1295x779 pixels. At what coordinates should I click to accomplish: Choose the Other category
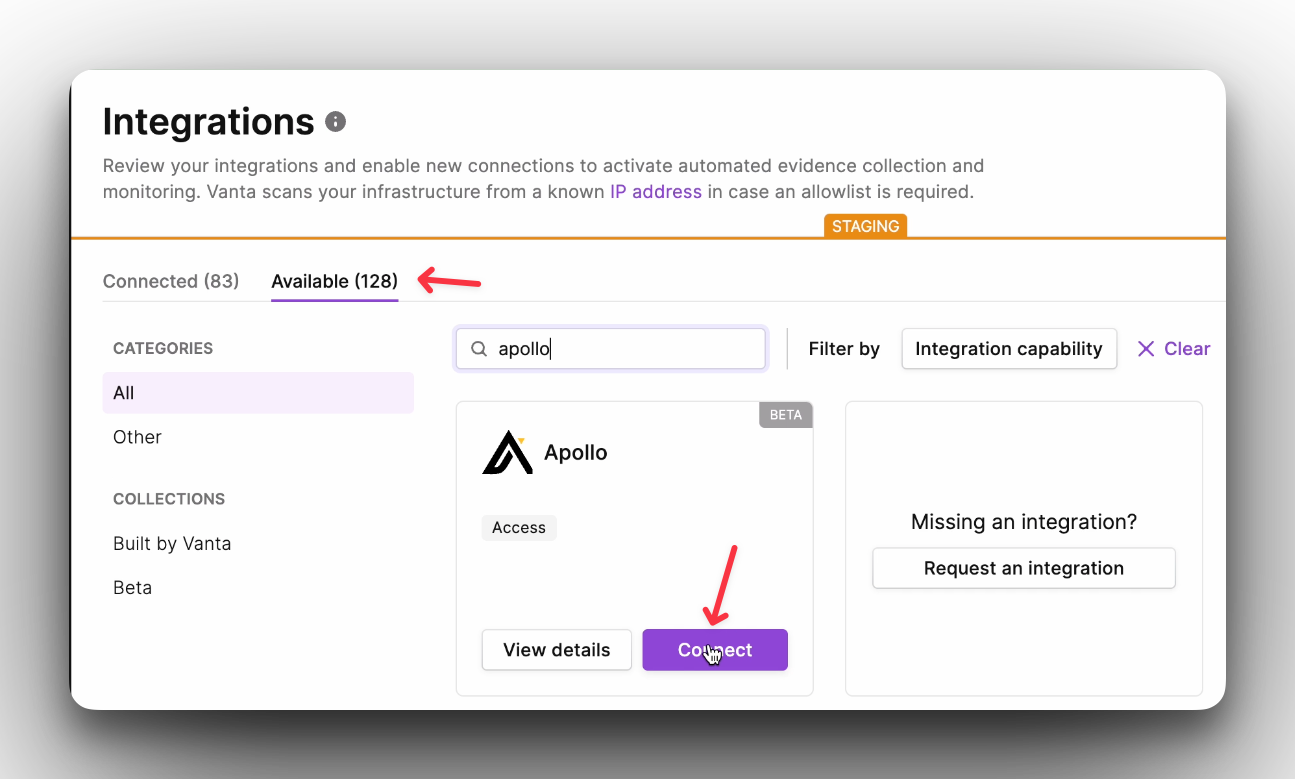coord(137,437)
